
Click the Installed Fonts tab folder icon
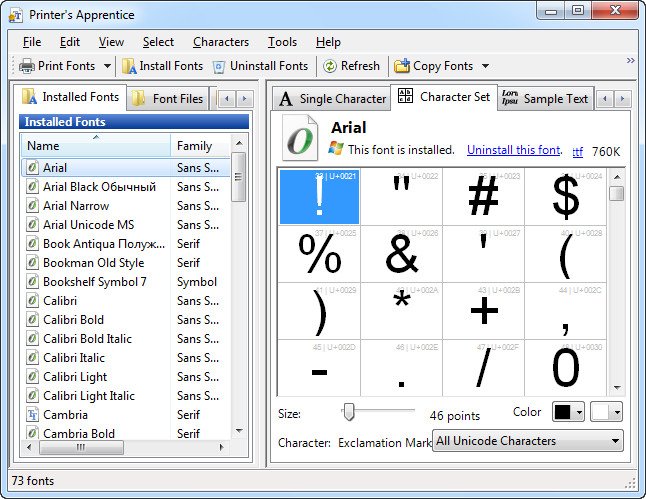pyautogui.click(x=29, y=96)
